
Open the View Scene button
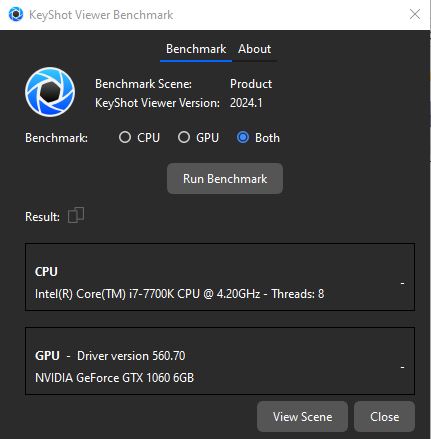tap(302, 417)
